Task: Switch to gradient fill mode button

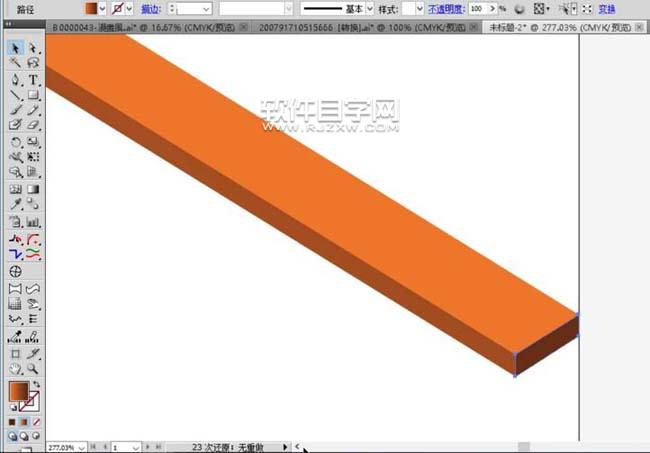Action: [x=24, y=422]
